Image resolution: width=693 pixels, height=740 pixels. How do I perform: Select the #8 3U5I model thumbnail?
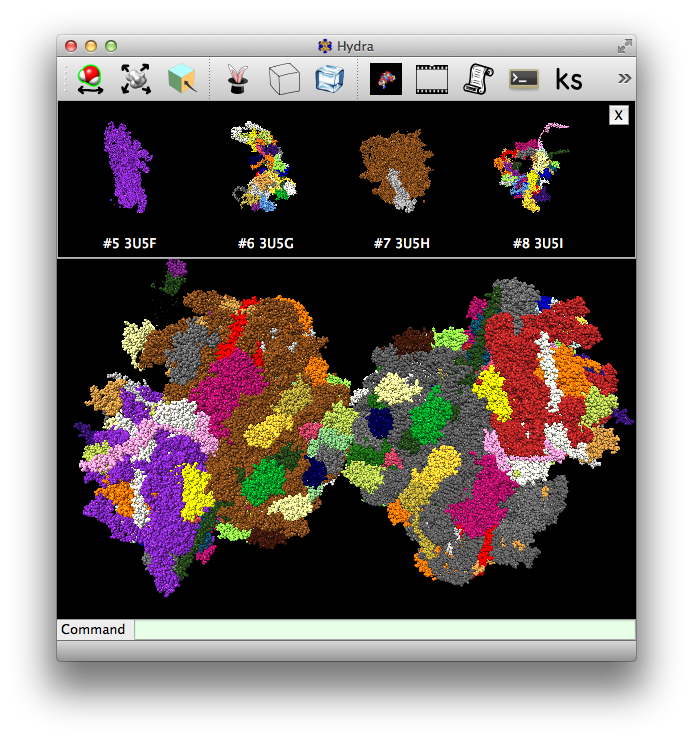(530, 168)
